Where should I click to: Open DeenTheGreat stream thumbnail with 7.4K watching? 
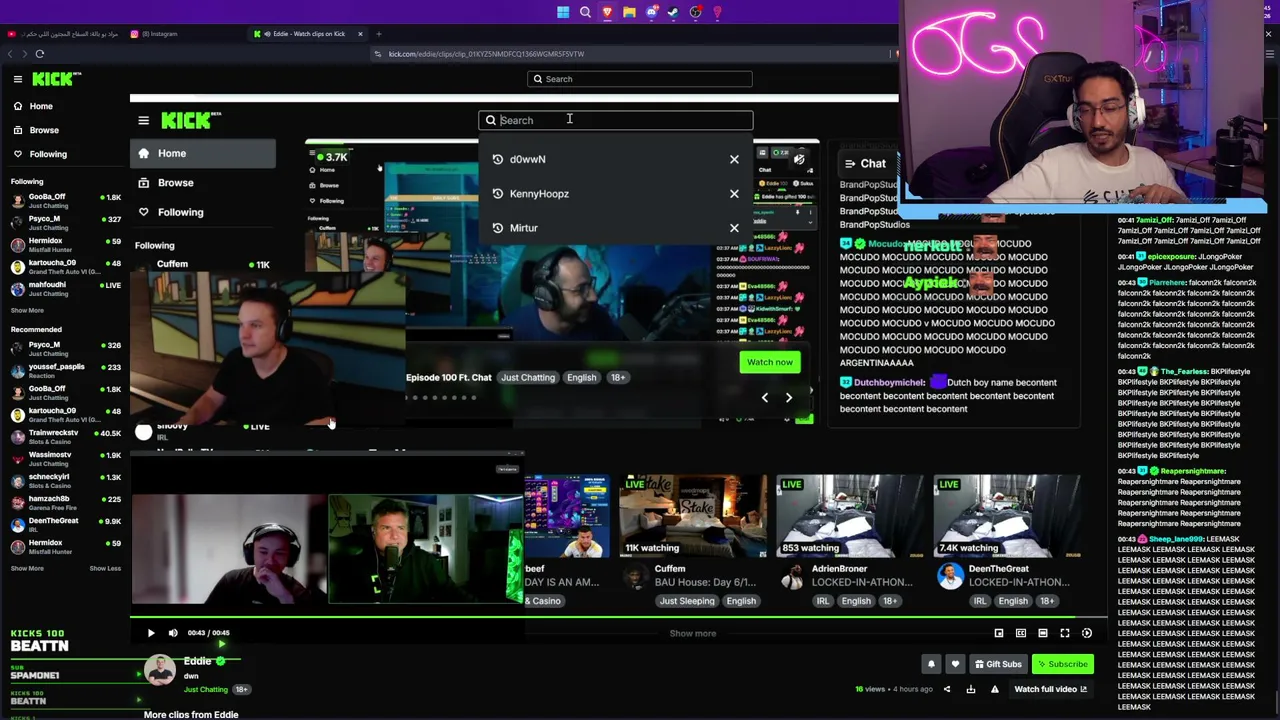coord(1007,516)
